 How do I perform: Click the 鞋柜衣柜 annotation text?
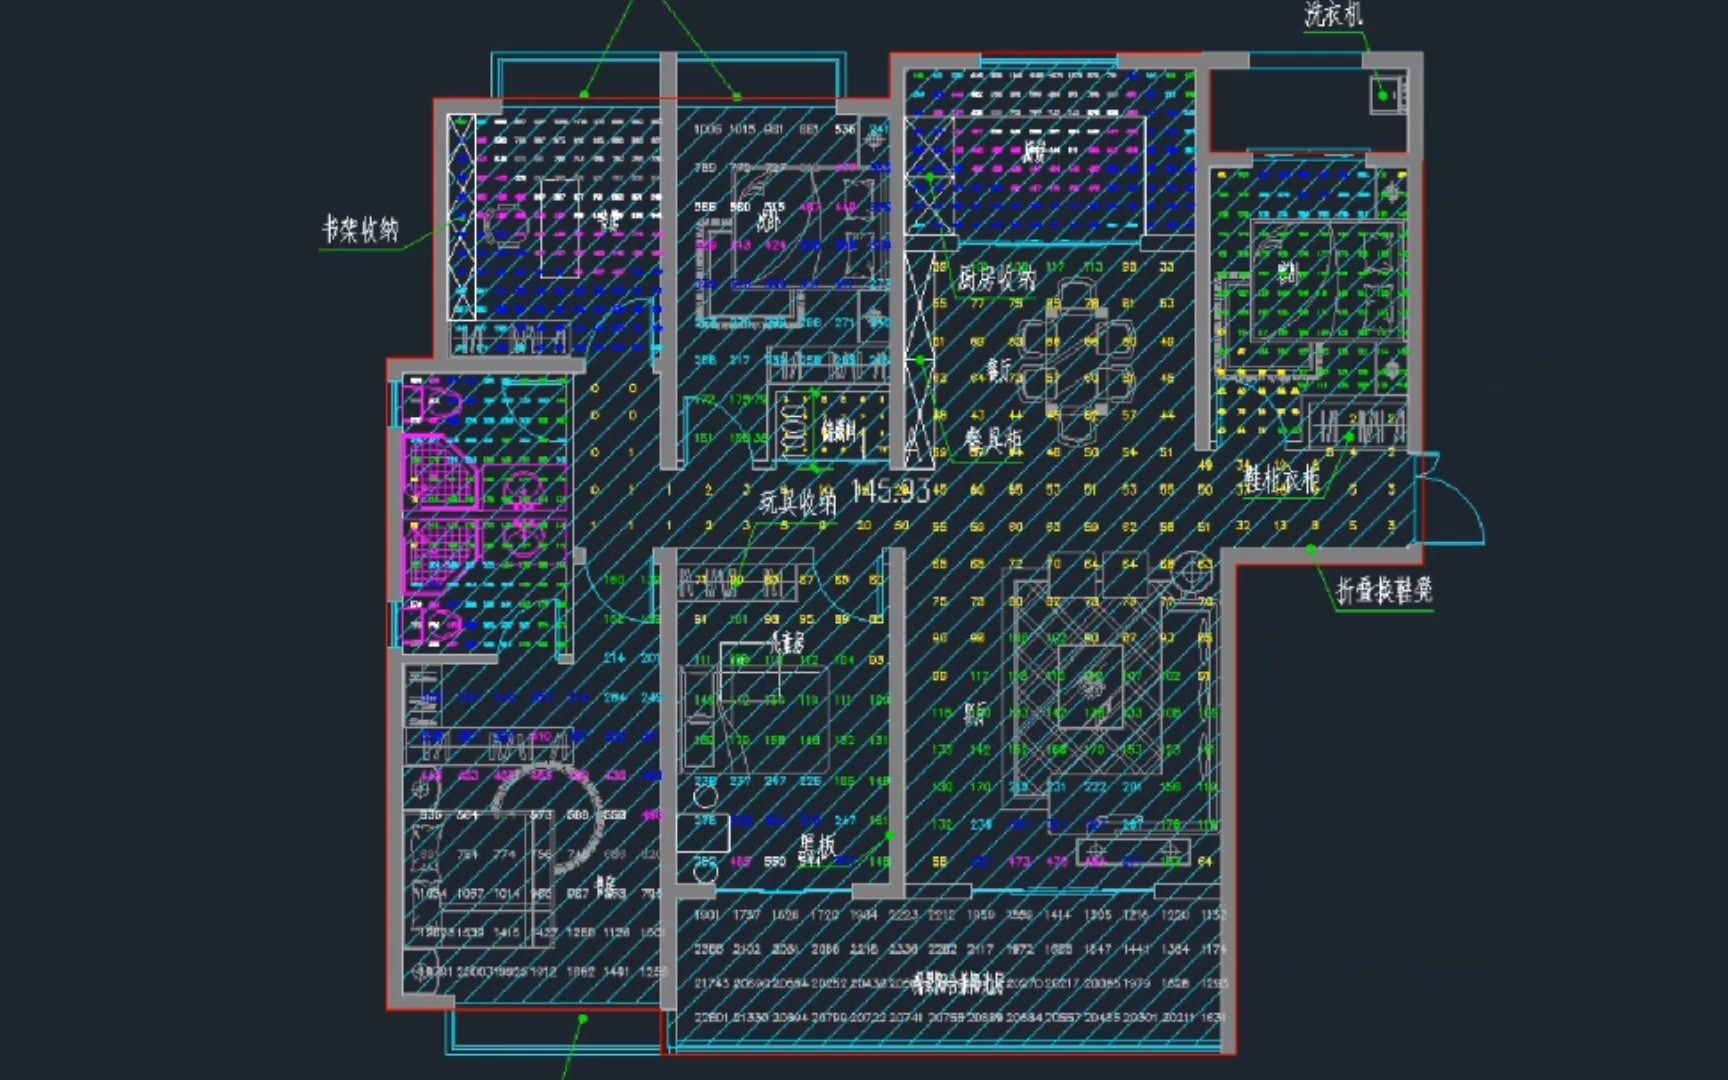point(1281,479)
